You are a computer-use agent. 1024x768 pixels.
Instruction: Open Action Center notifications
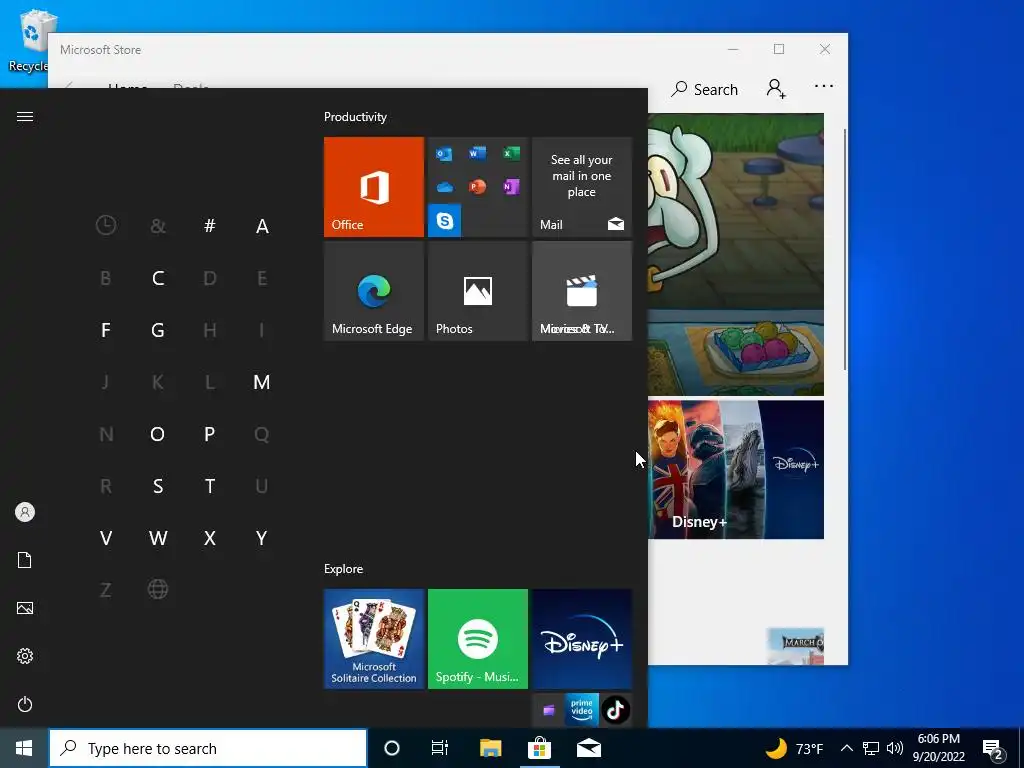(993, 749)
